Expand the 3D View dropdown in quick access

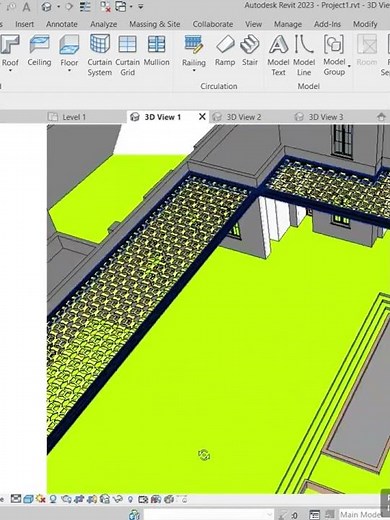[x=58, y=7]
